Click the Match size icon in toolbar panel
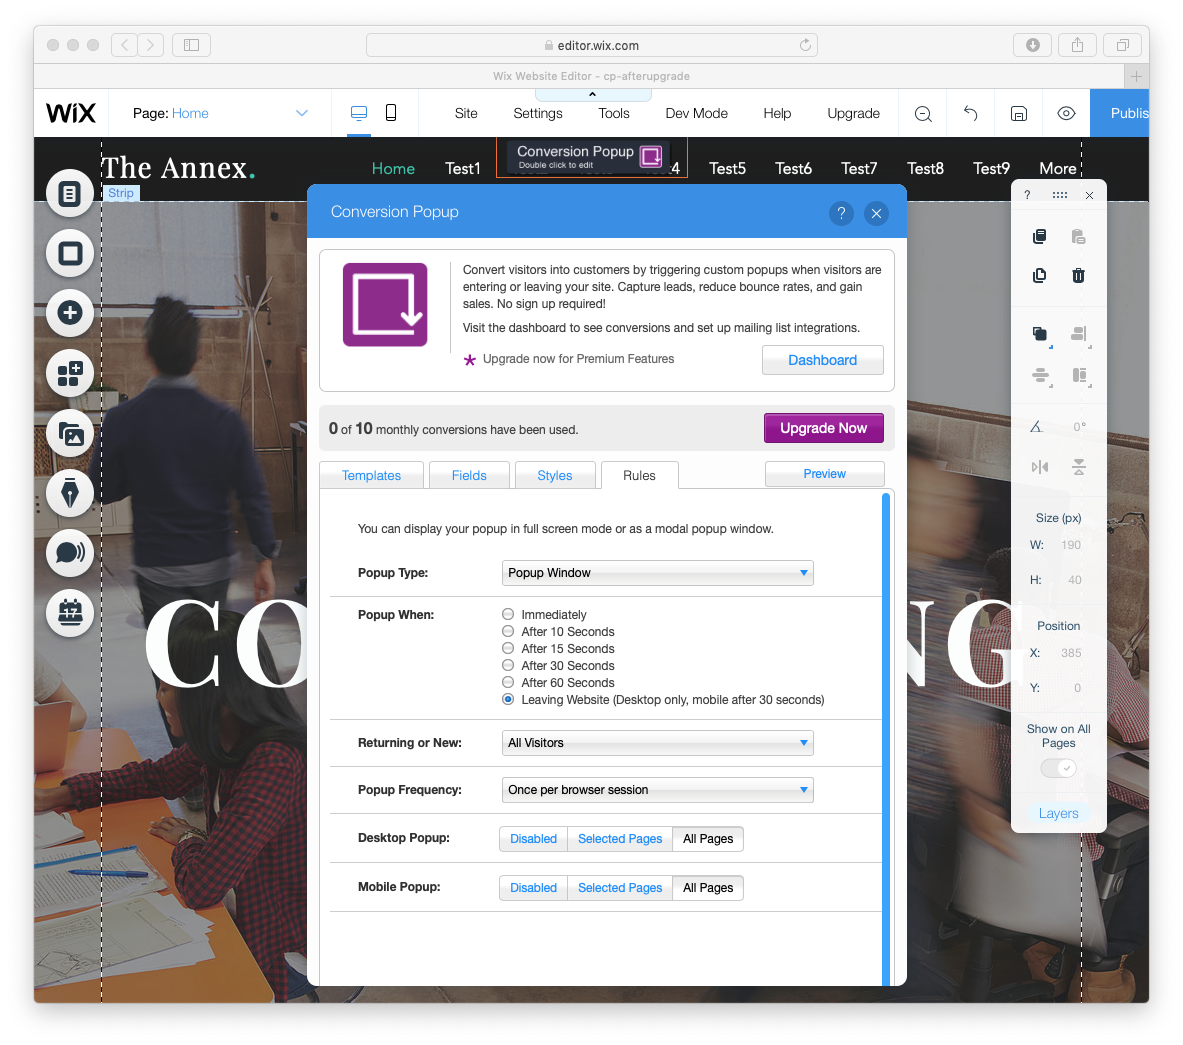This screenshot has width=1183, height=1045. coord(1080,375)
